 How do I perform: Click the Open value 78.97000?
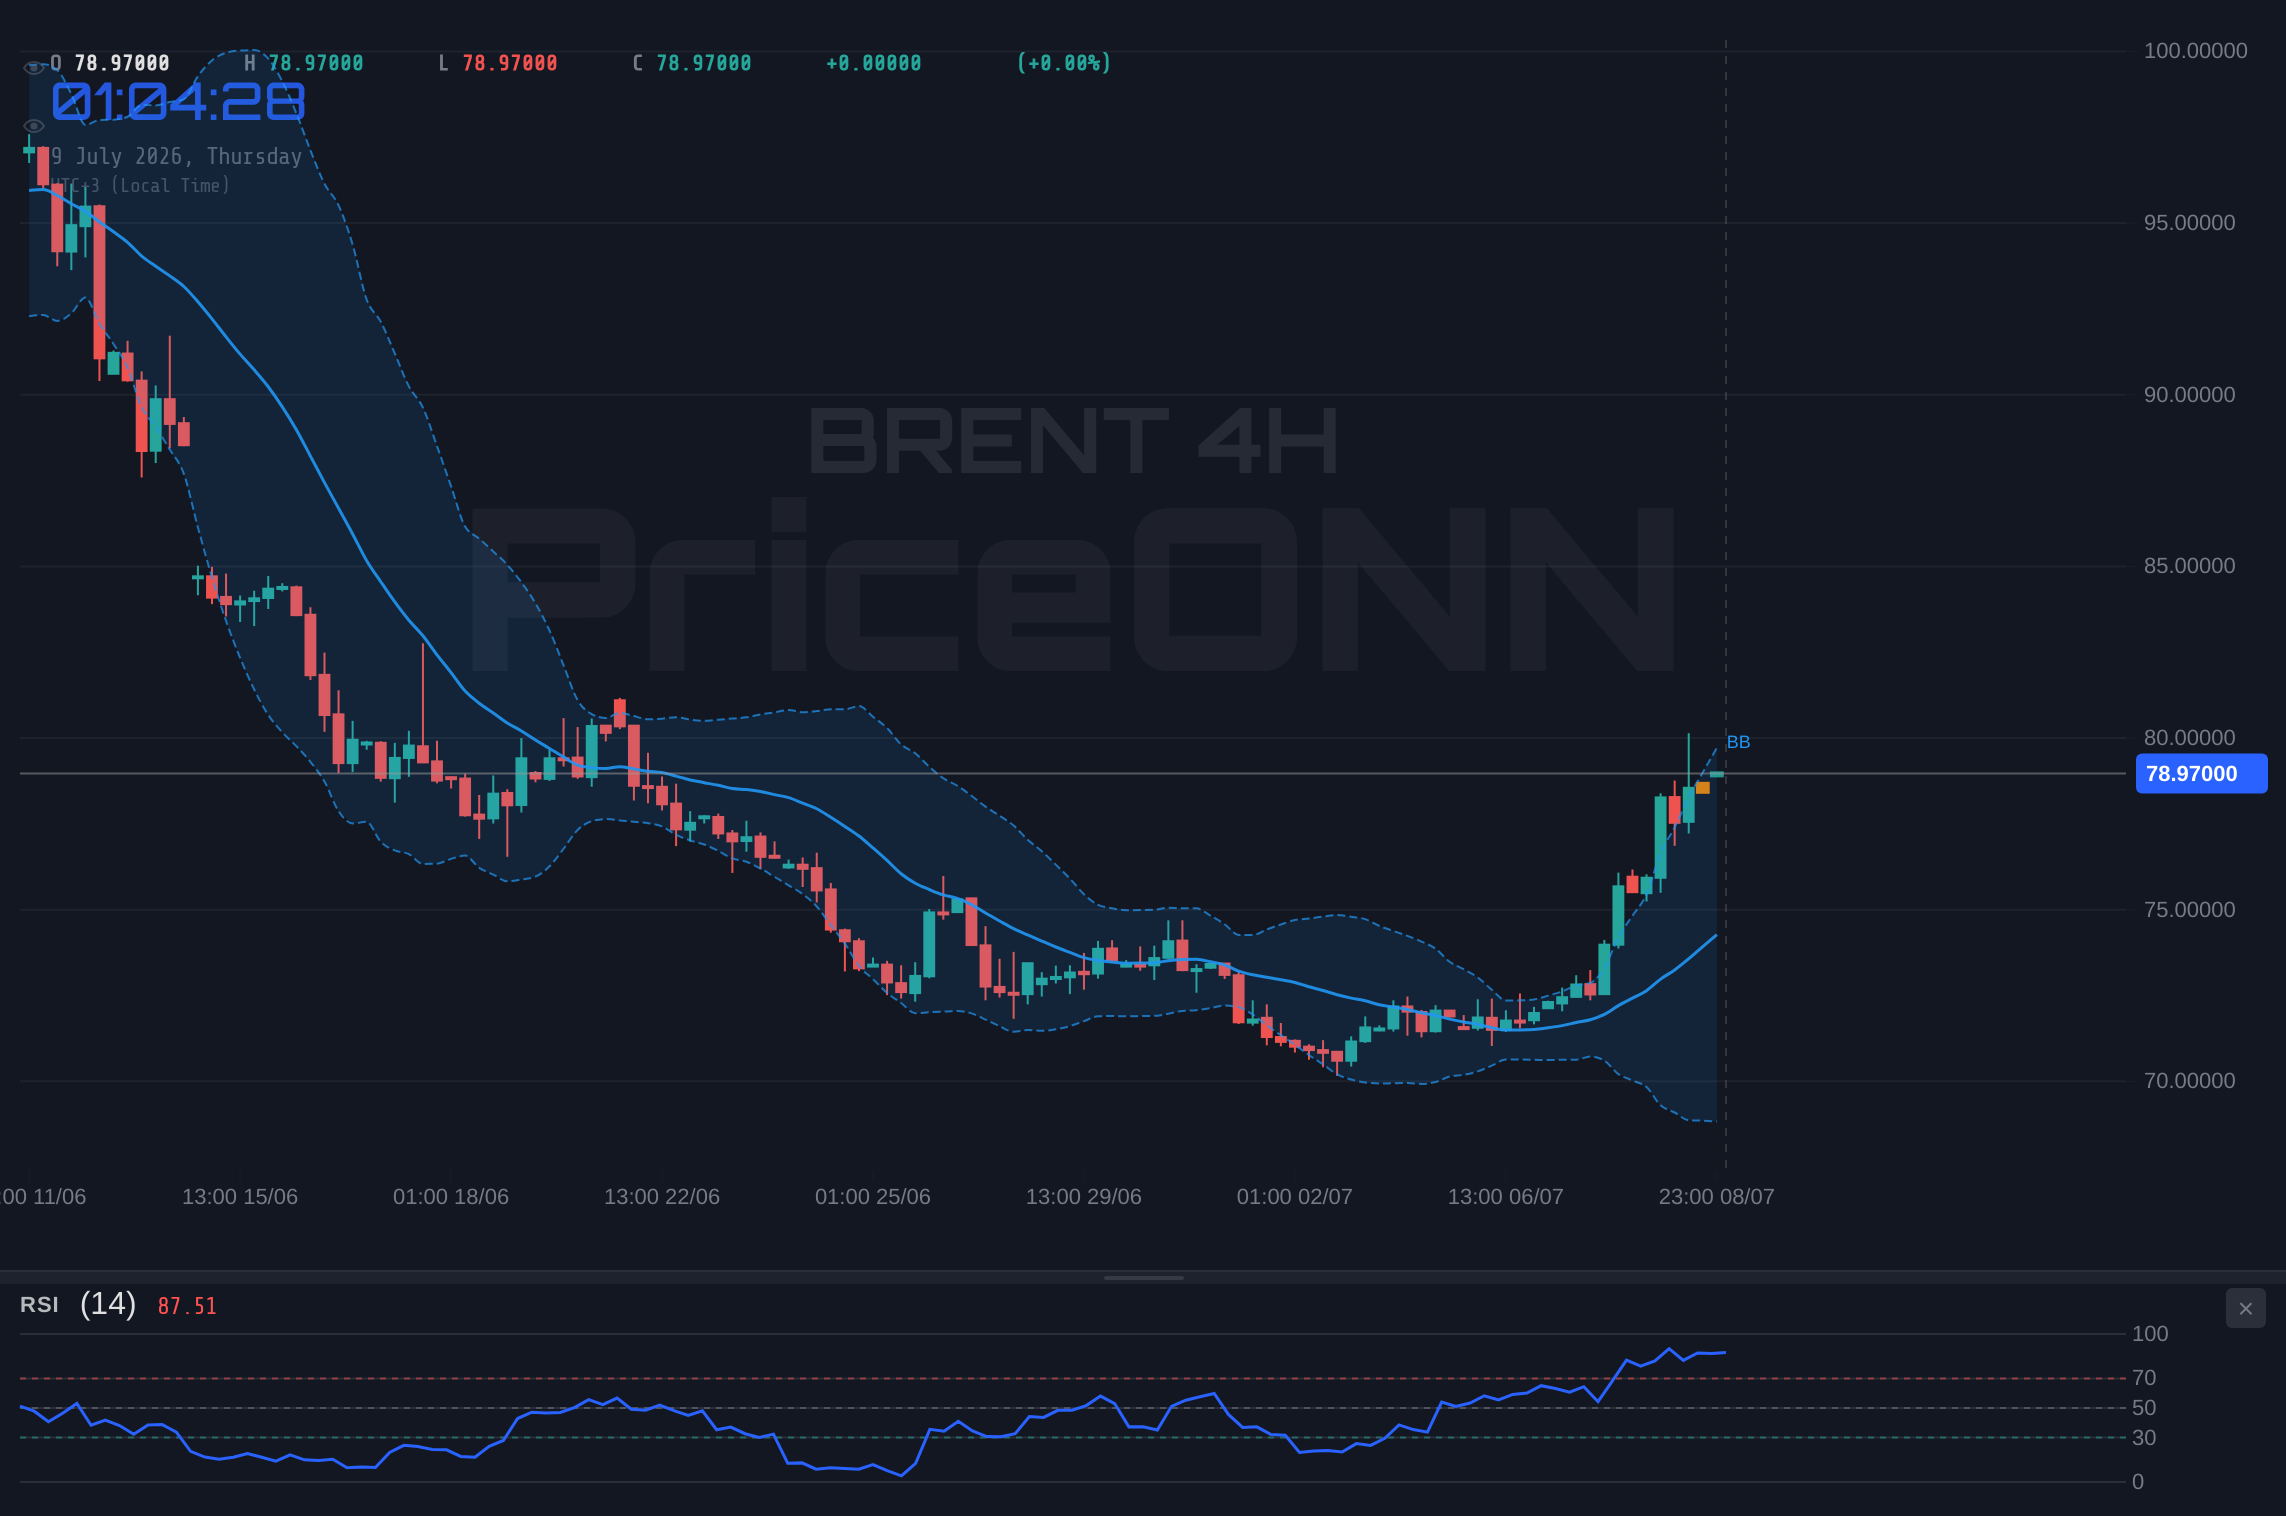122,63
